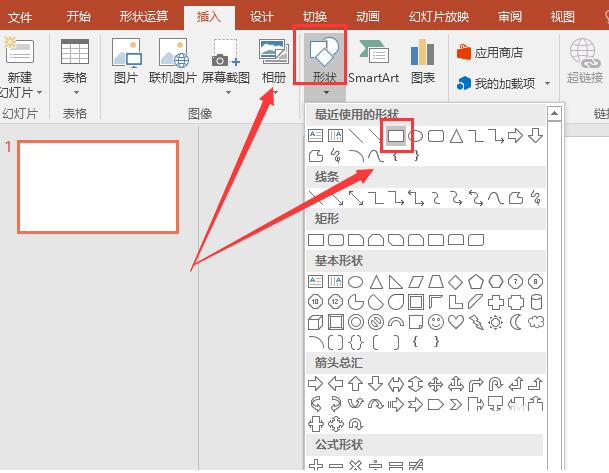Open the 幻灯片放映 tab
The width and height of the screenshot is (609, 473).
(x=439, y=17)
